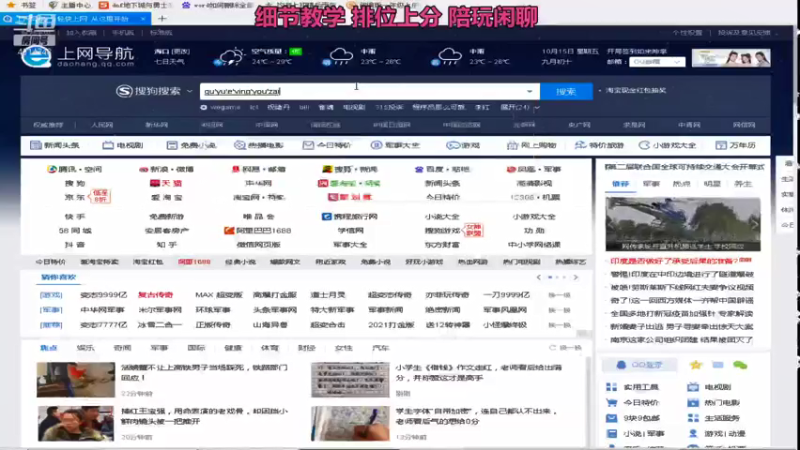Click the 游戏 gamepad icon
The image size is (800, 450).
tap(452, 145)
